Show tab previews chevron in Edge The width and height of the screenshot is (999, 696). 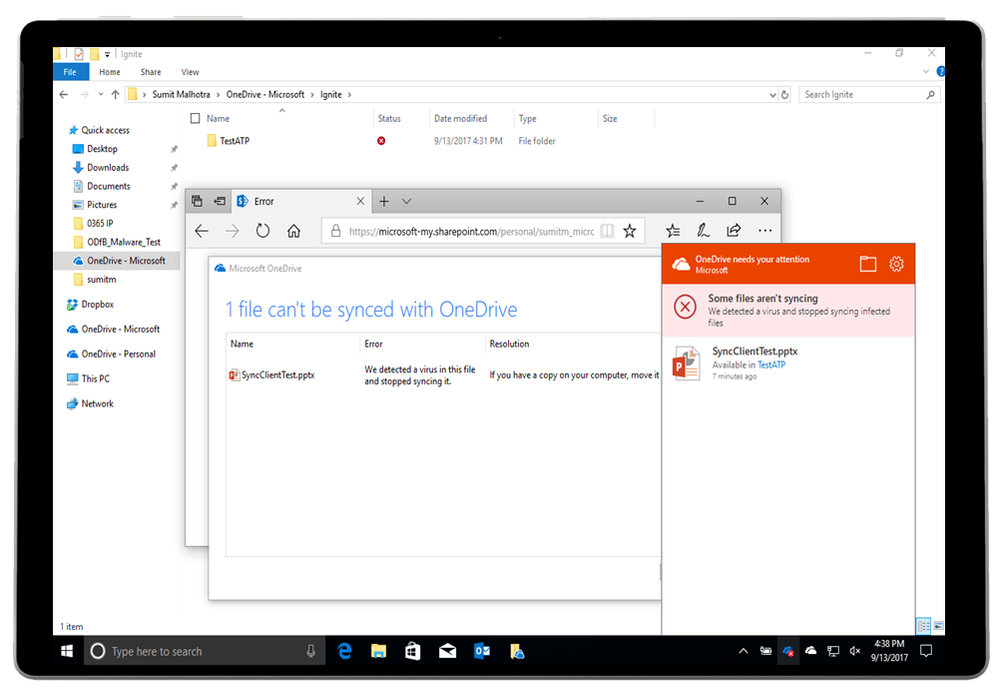[x=406, y=201]
